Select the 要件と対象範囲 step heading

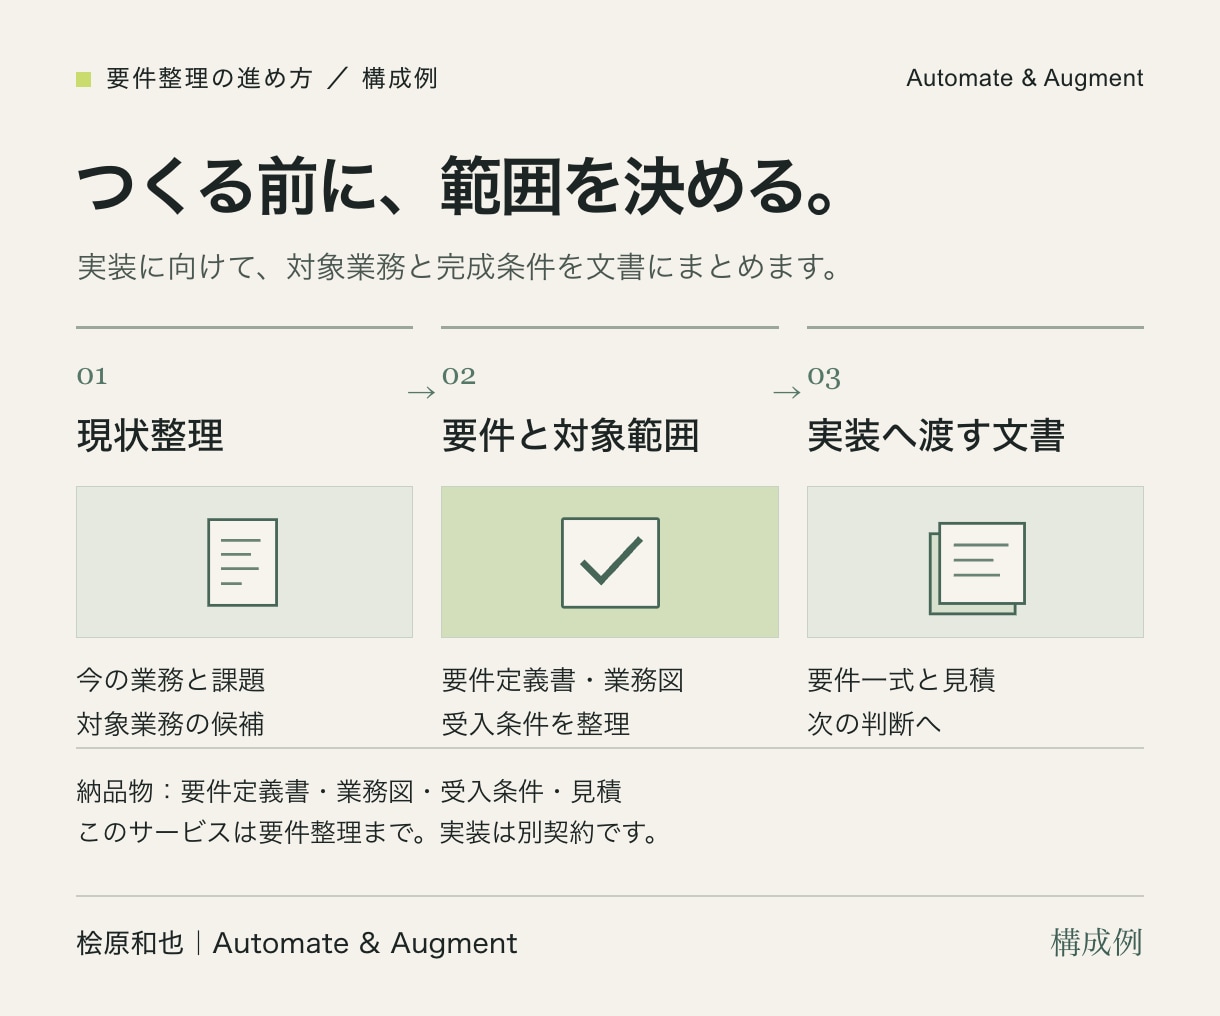570,436
